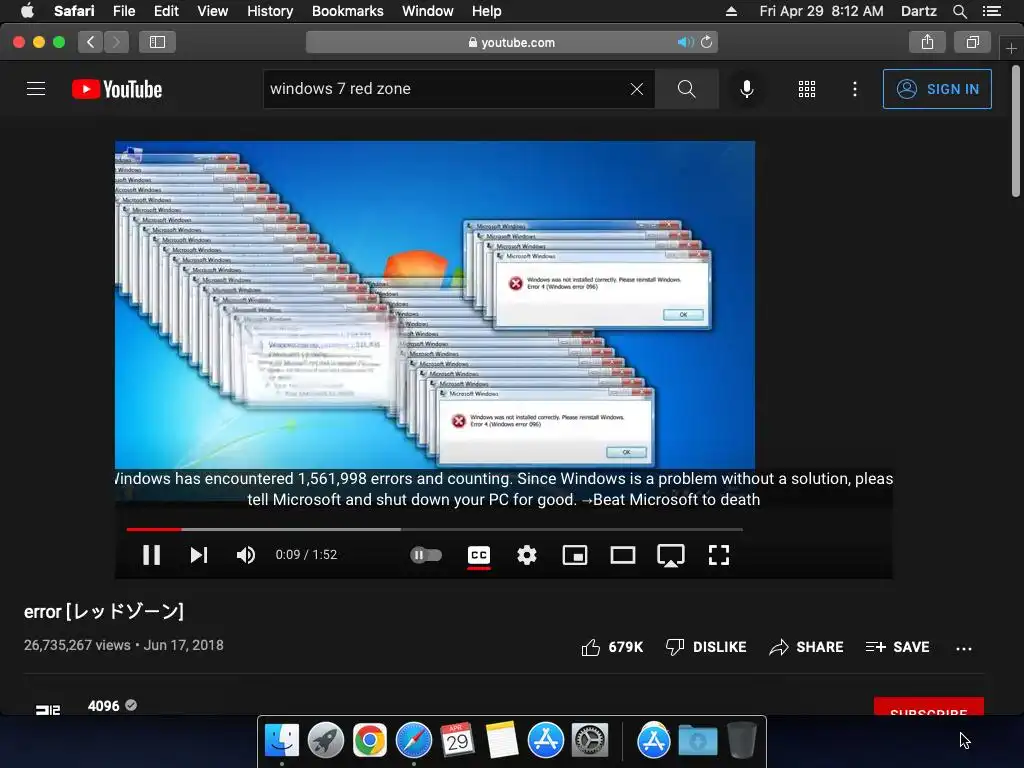Viewport: 1024px width, 768px height.
Task: Open the three-dot YouTube settings menu
Action: pyautogui.click(x=855, y=89)
